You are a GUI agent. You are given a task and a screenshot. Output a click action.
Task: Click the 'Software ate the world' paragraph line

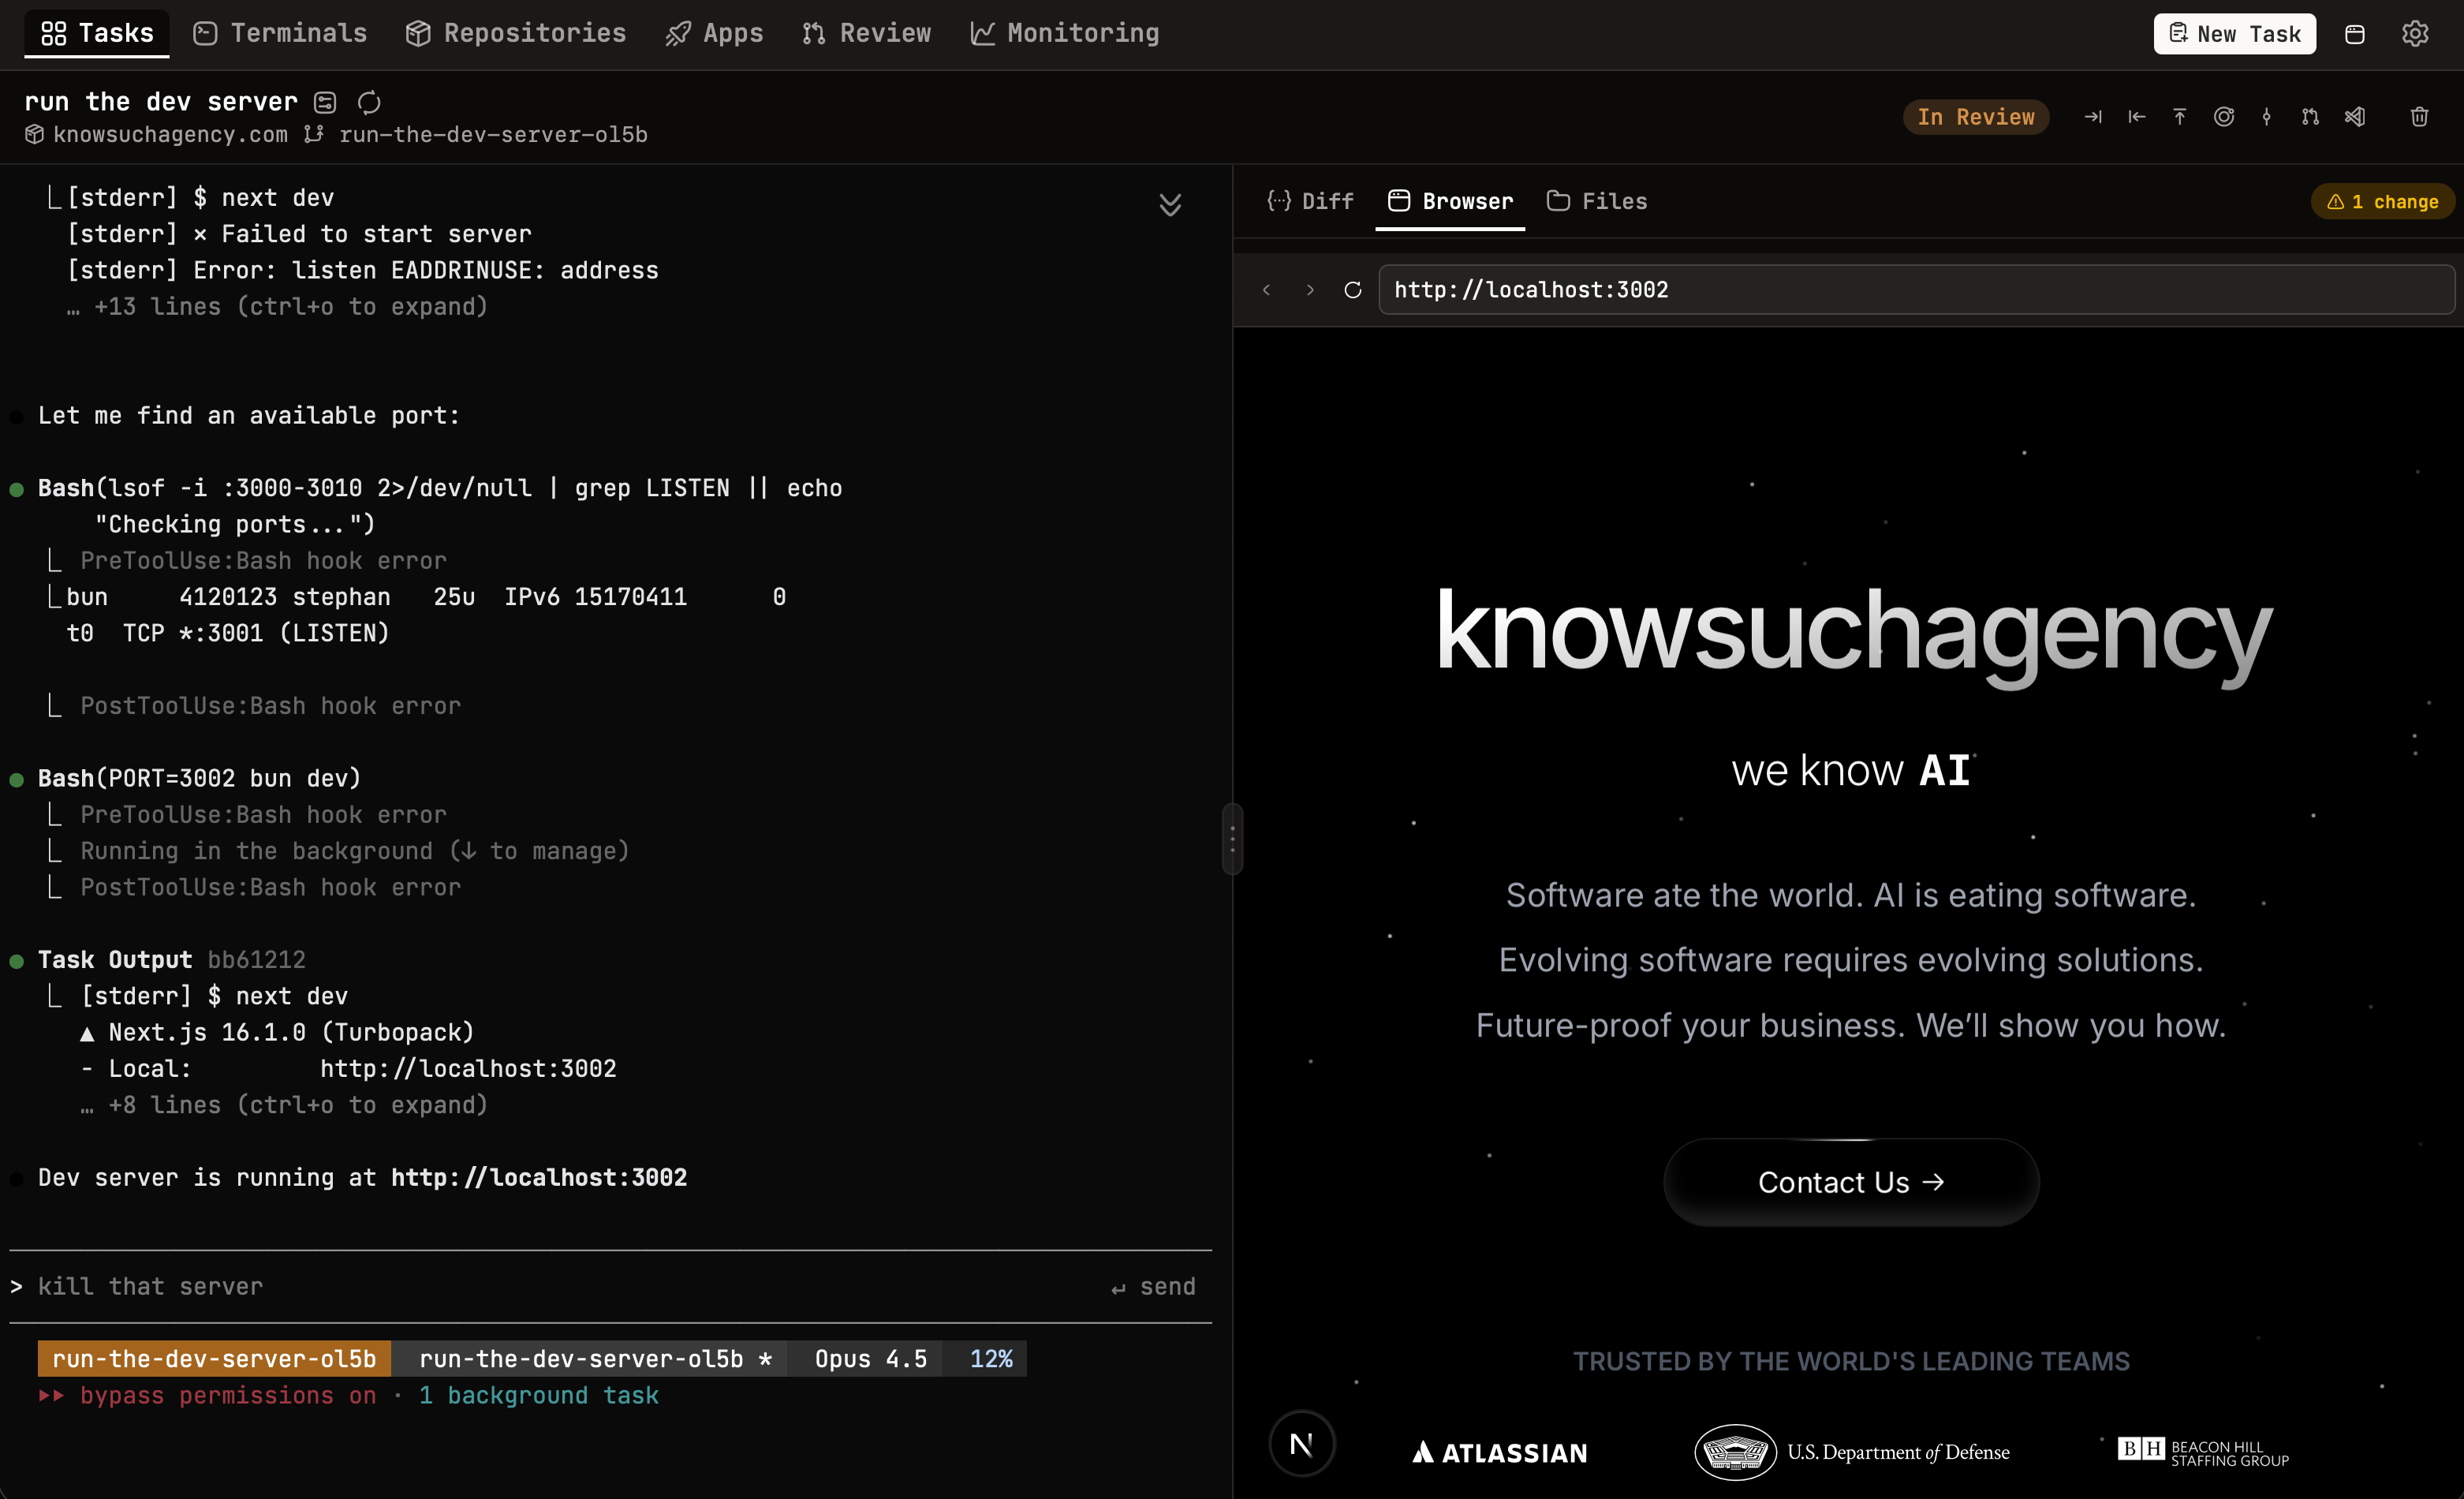[x=1851, y=895]
